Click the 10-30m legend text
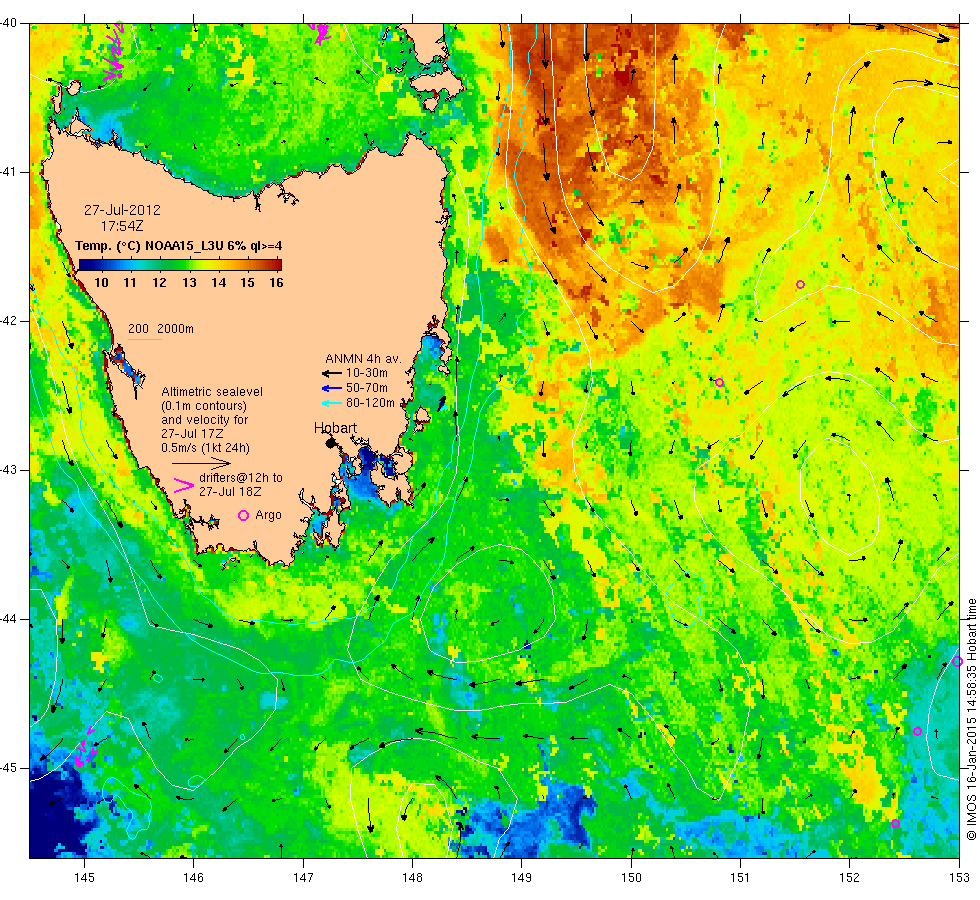Screen dimensions: 980x900 (x=367, y=373)
